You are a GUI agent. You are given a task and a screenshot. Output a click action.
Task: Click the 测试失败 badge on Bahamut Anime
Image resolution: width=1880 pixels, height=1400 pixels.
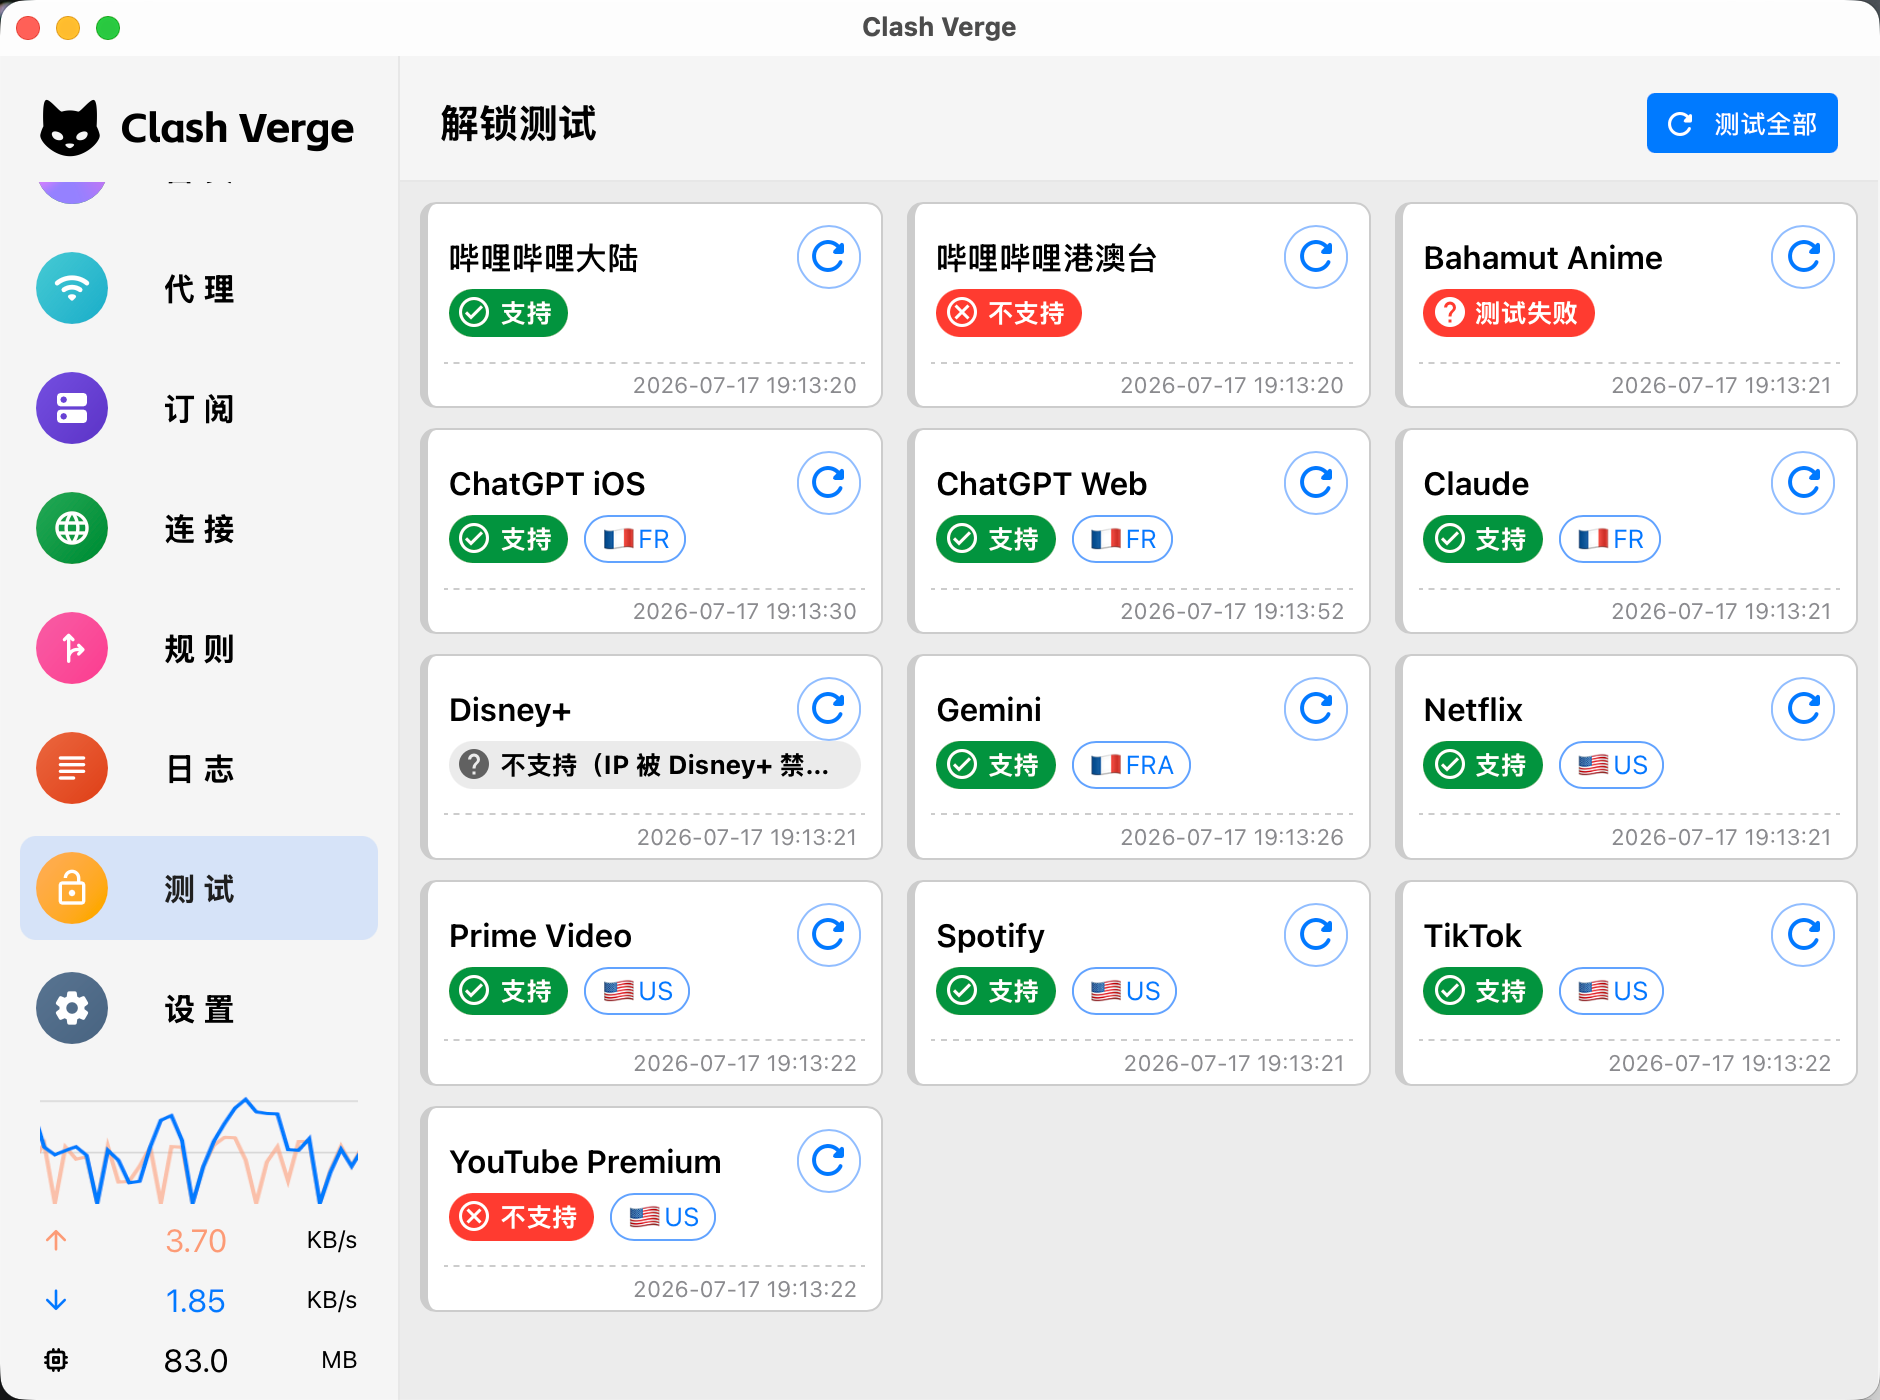[1508, 313]
